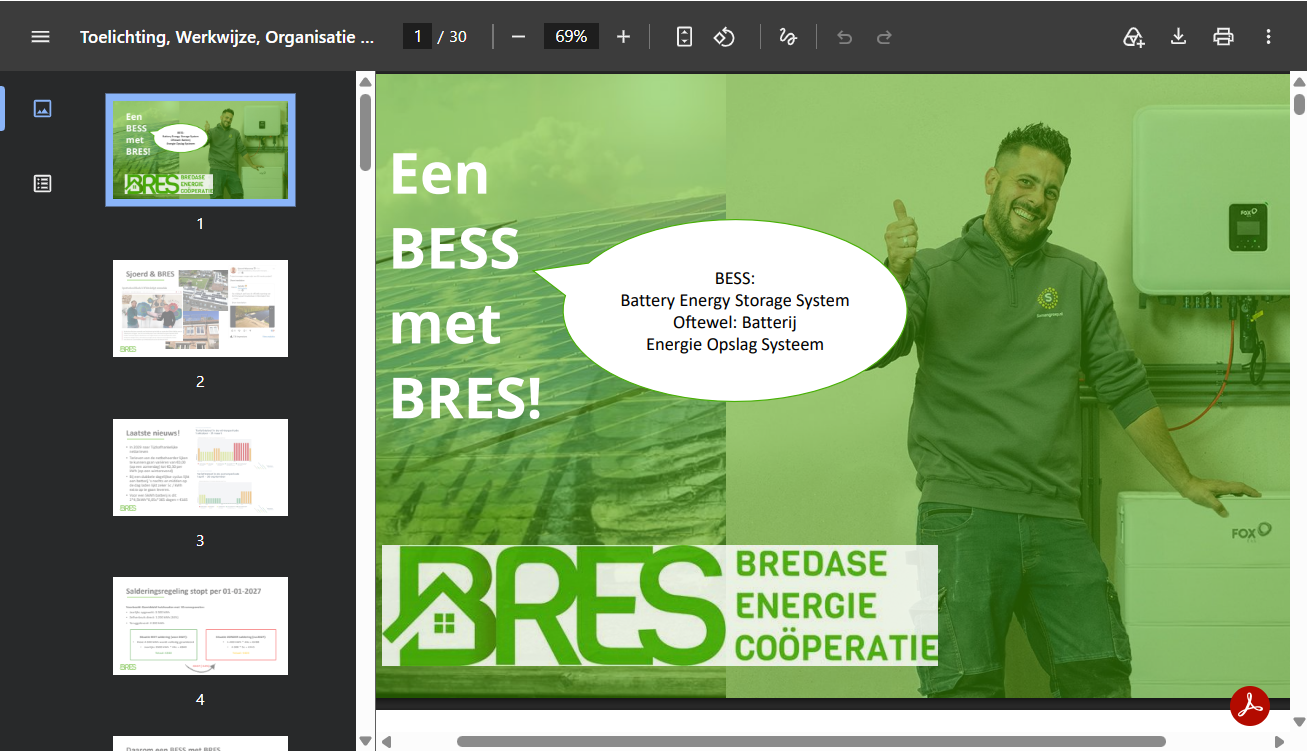Open page 3 thumbnail Laatste nieuws
1312x756 pixels.
200,467
